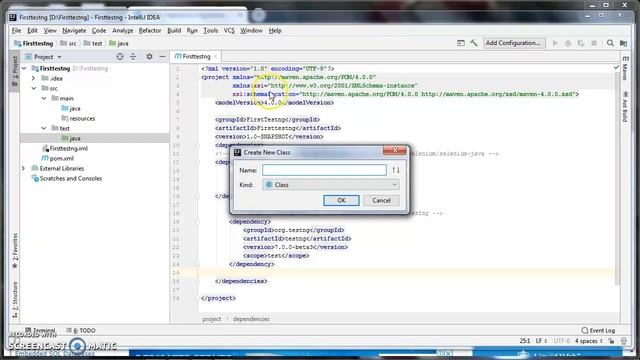640x360 pixels.
Task: Click the Stop square icon in toolbar
Action: click(x=594, y=43)
